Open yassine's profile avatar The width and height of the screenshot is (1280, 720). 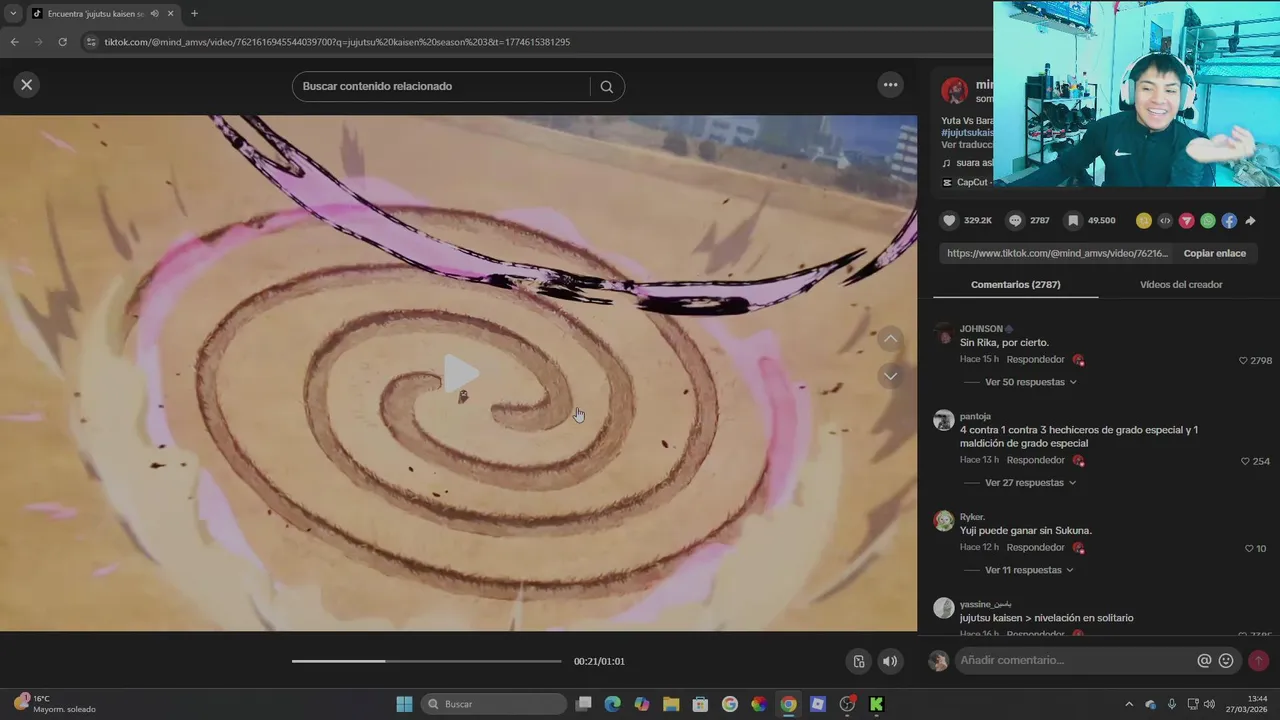point(943,608)
